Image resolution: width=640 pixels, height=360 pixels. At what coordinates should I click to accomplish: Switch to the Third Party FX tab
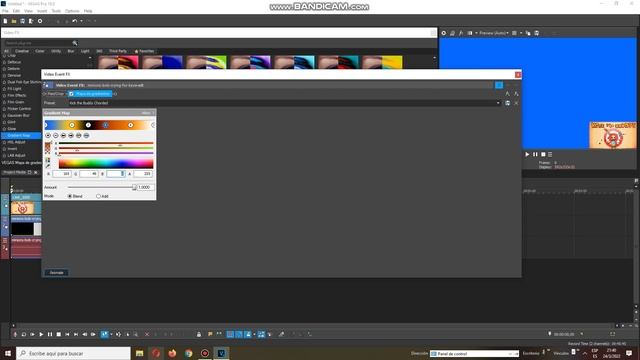coord(118,51)
